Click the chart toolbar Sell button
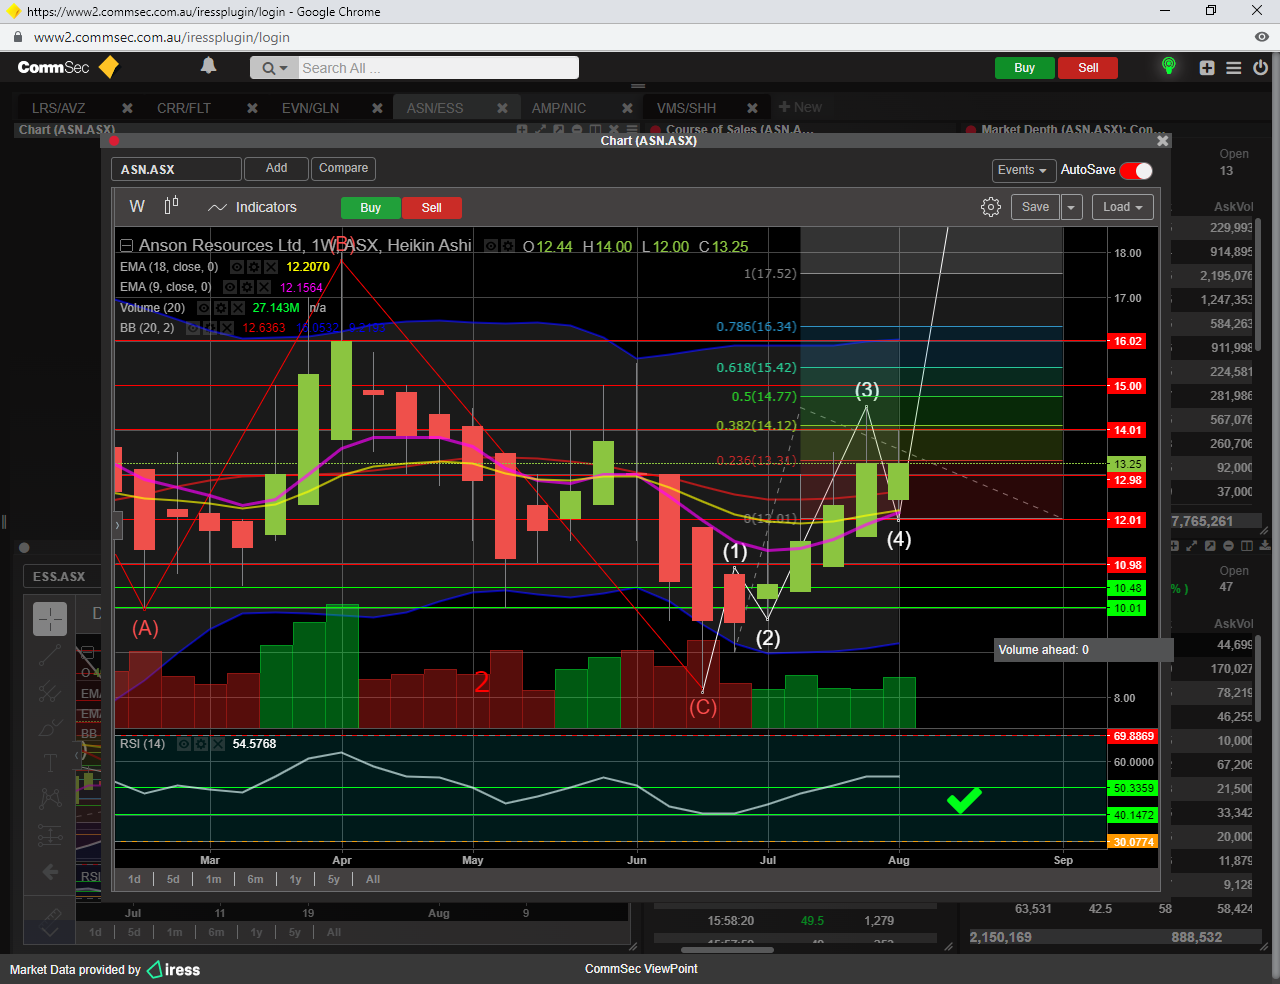The image size is (1280, 984). [432, 208]
